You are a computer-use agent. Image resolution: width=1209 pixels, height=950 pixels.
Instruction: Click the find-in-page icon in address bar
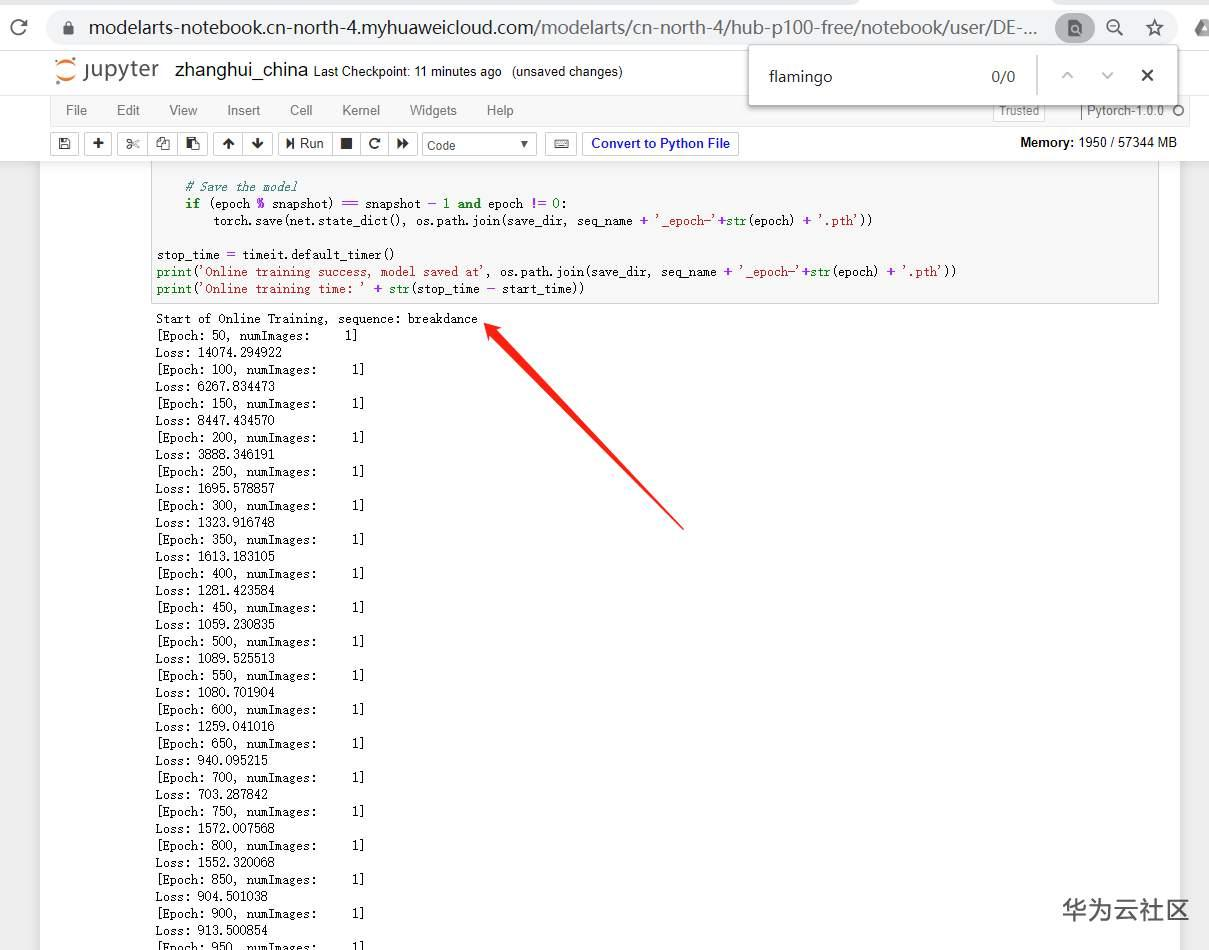coord(1075,28)
